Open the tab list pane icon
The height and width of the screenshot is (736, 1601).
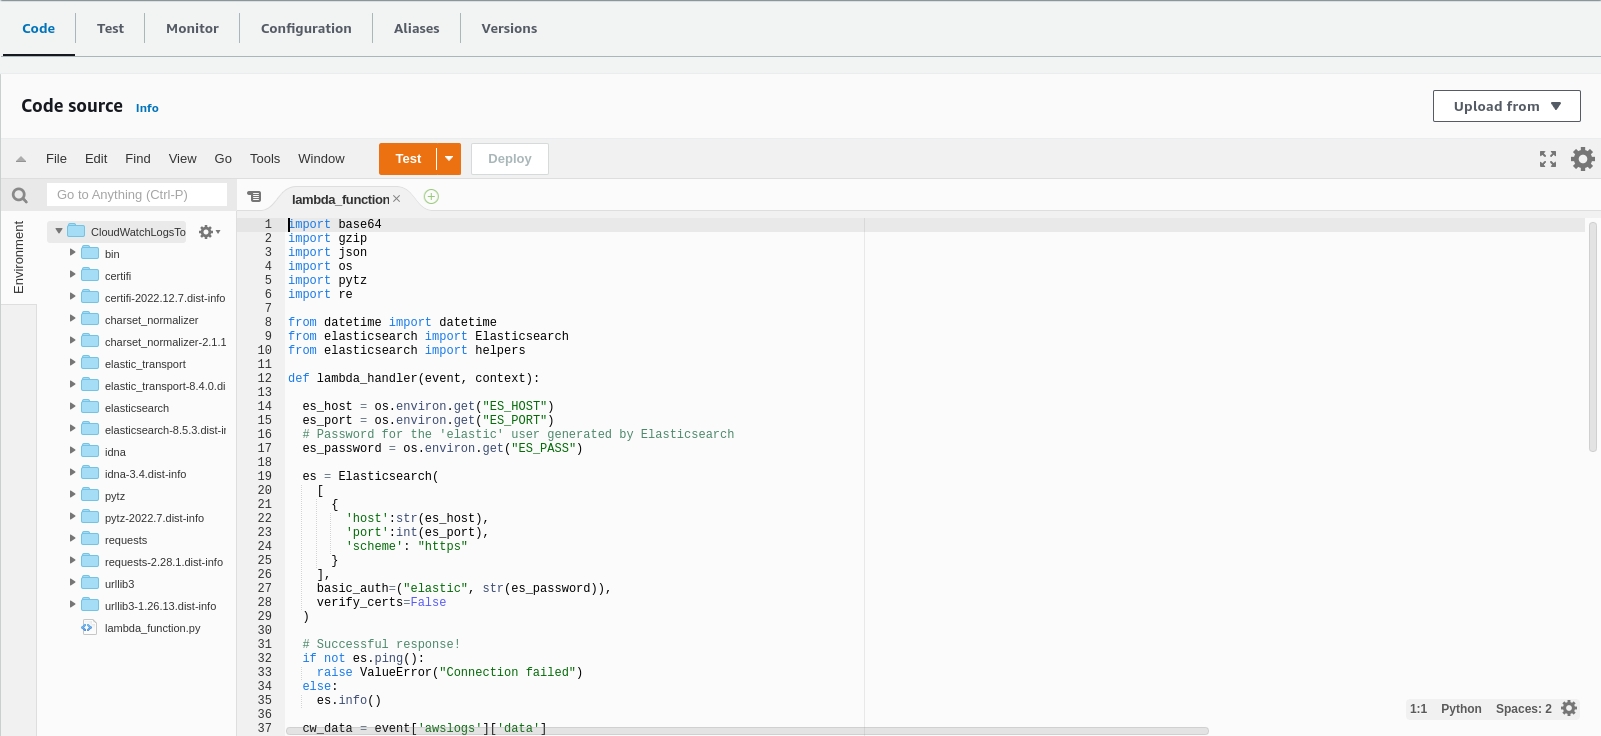254,197
